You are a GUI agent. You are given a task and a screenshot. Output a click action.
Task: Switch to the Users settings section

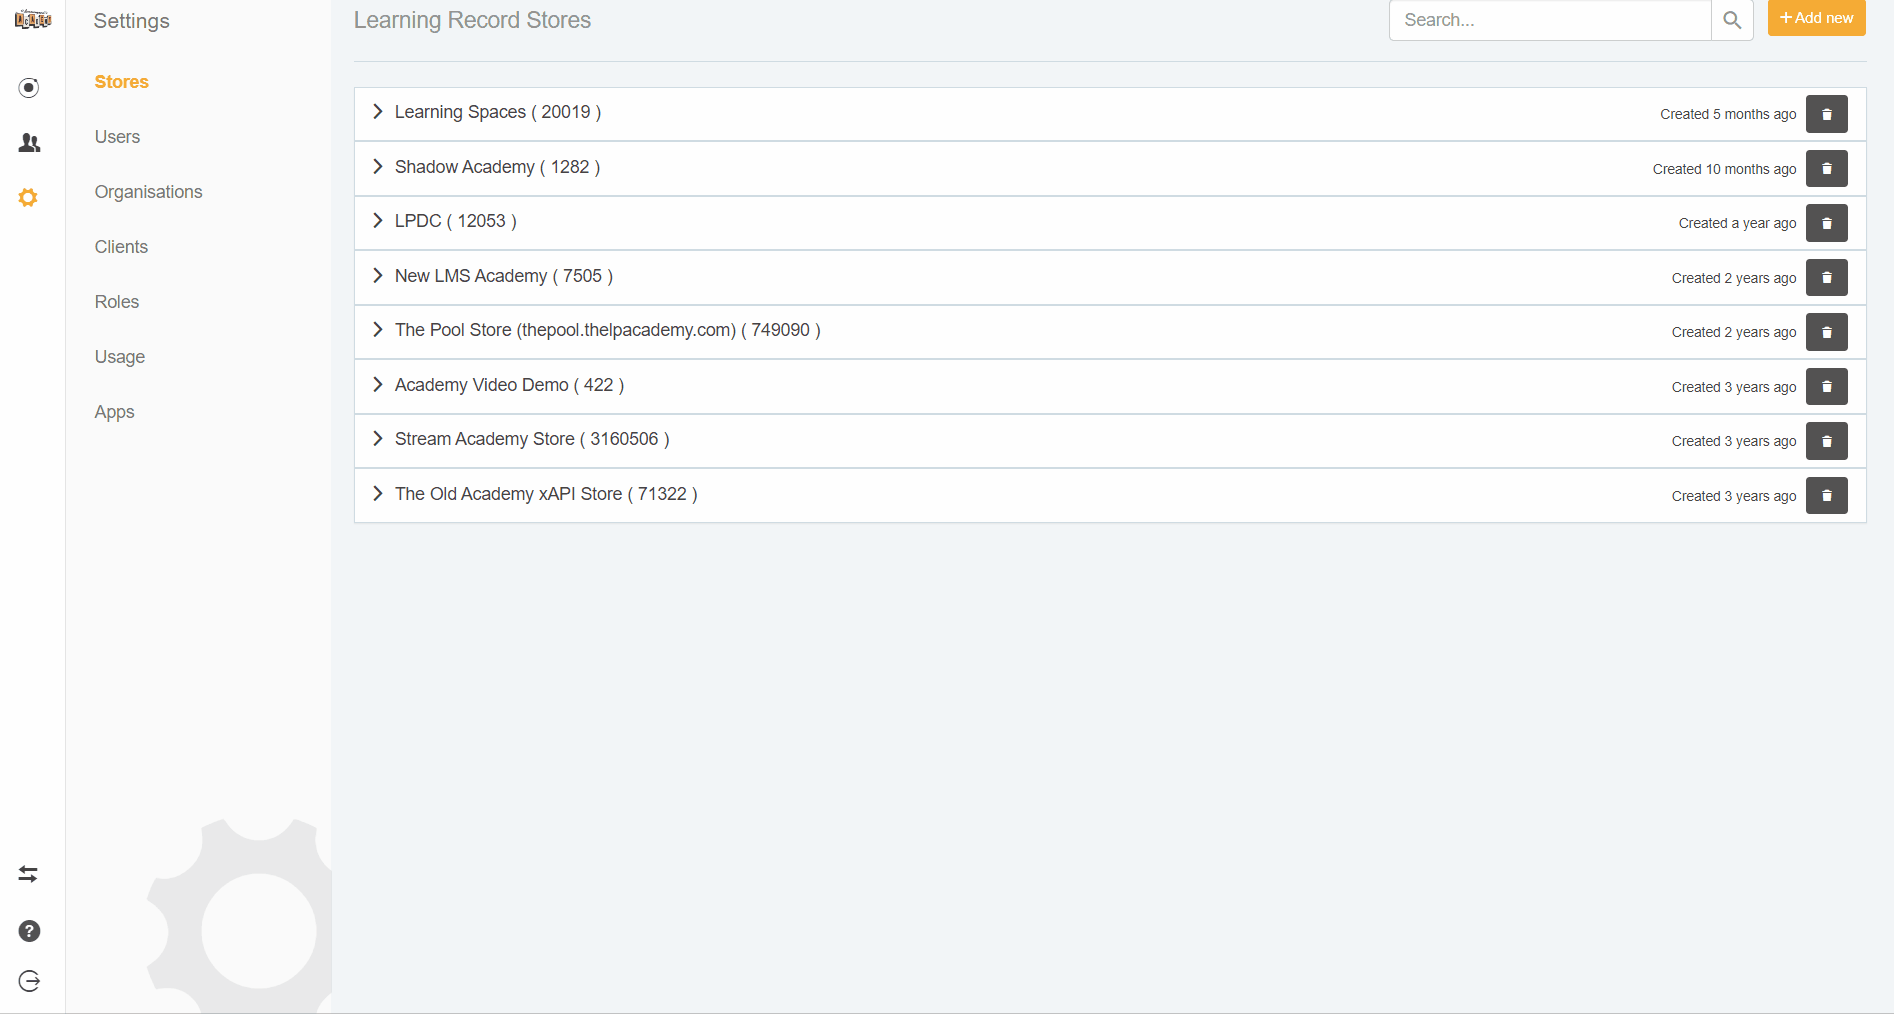[117, 137]
